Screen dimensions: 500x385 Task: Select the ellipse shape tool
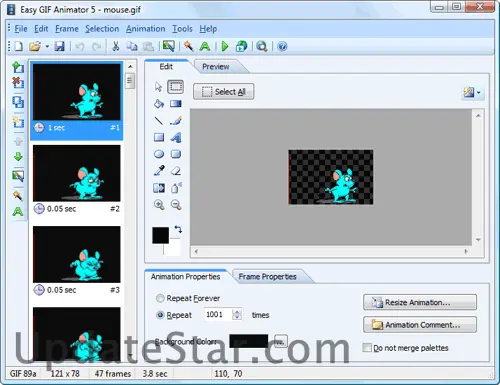pyautogui.click(x=159, y=154)
